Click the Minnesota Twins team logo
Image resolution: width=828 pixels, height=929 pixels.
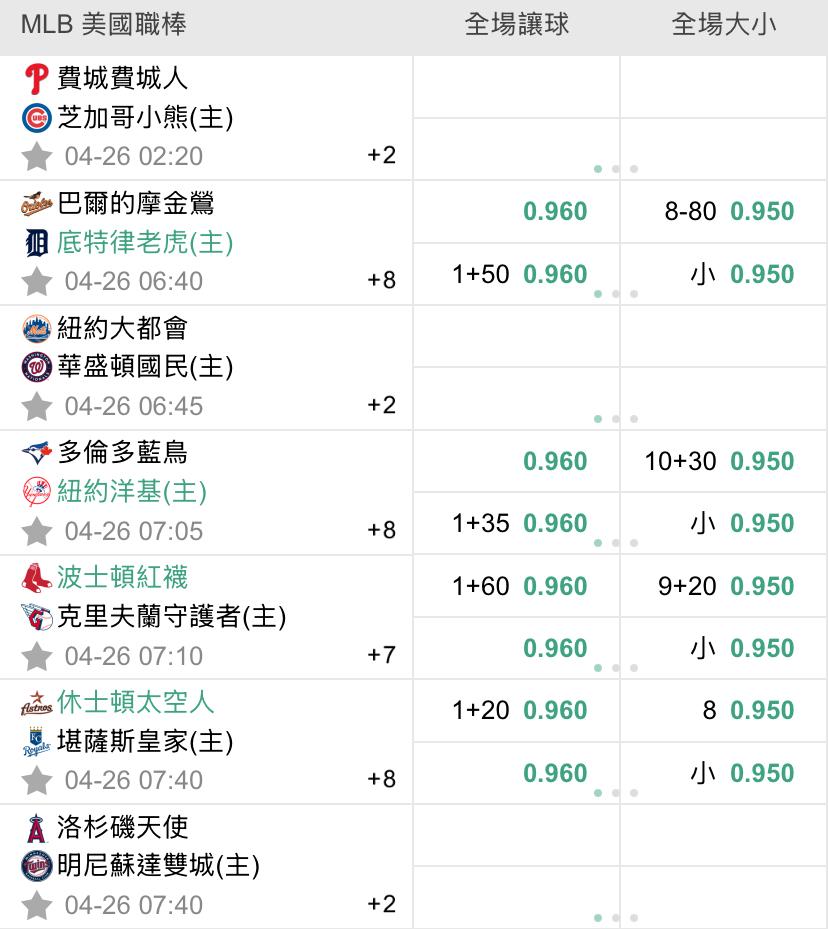tap(36, 866)
